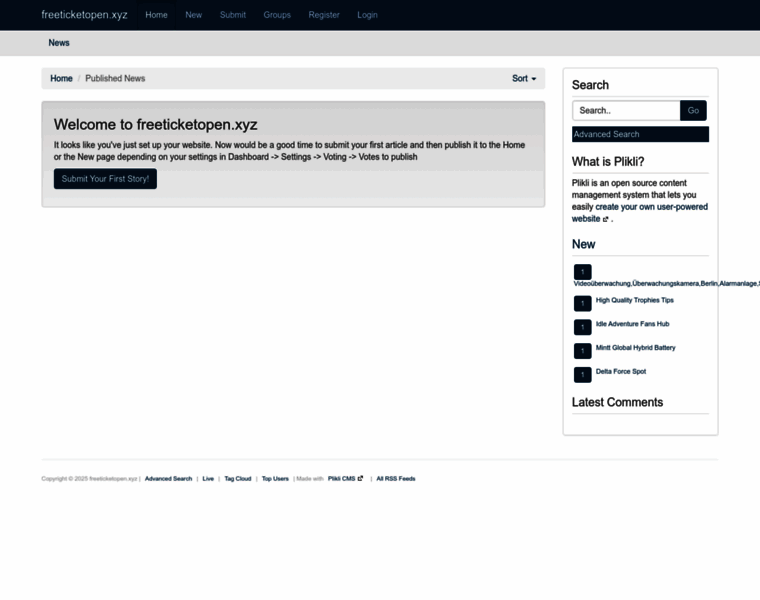The image size is (760, 600).
Task: Click the Submit Your First Story! button
Action: (105, 179)
